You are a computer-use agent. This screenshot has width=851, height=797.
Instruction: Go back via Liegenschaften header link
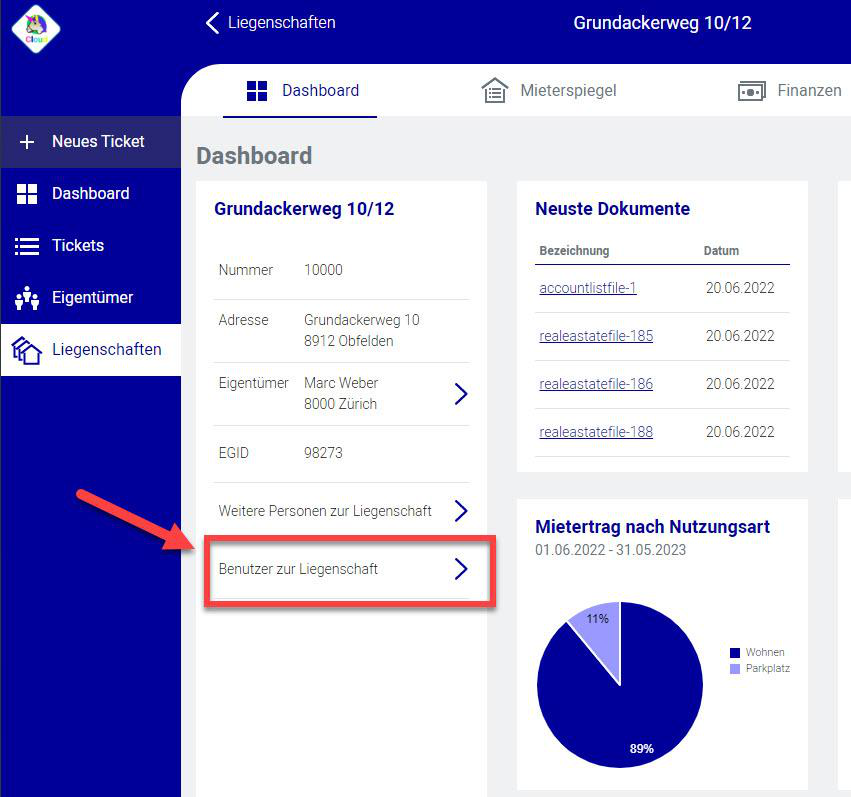coord(281,23)
